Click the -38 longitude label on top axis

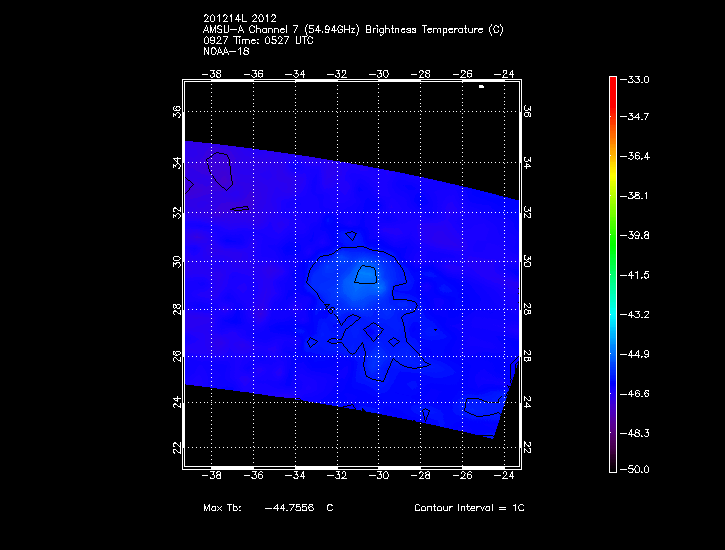click(x=212, y=73)
